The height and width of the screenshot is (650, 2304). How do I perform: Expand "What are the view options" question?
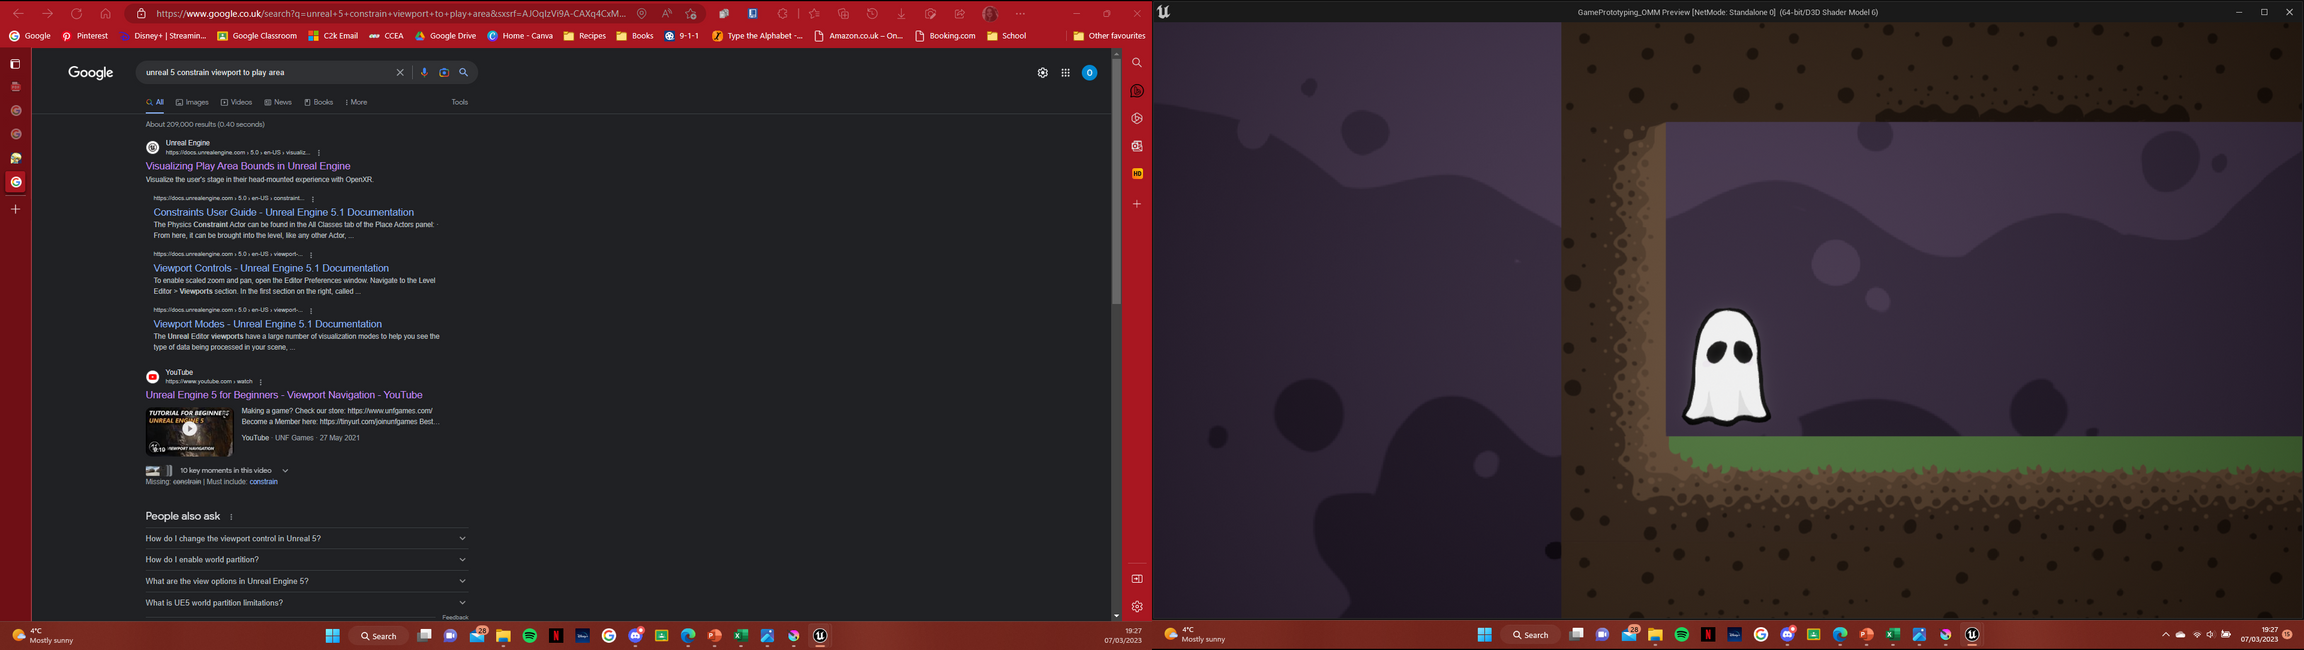coord(306,581)
